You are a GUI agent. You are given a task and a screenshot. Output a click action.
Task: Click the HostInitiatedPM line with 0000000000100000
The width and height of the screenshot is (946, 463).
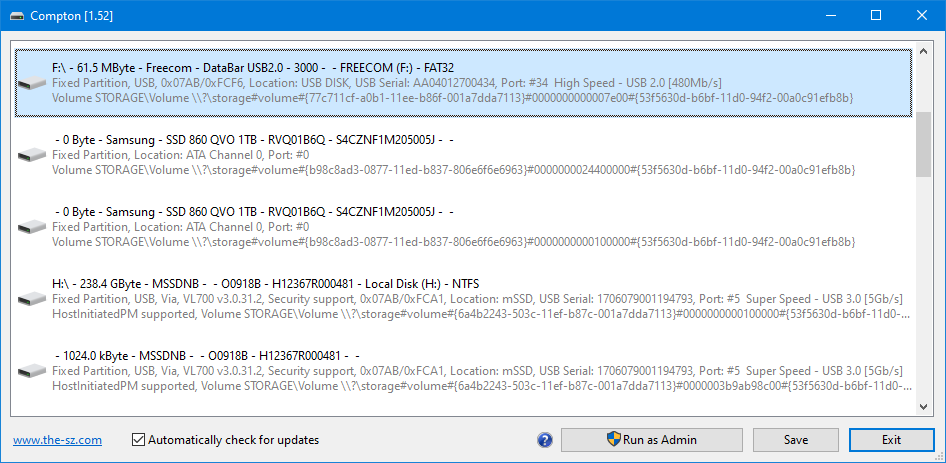click(481, 314)
